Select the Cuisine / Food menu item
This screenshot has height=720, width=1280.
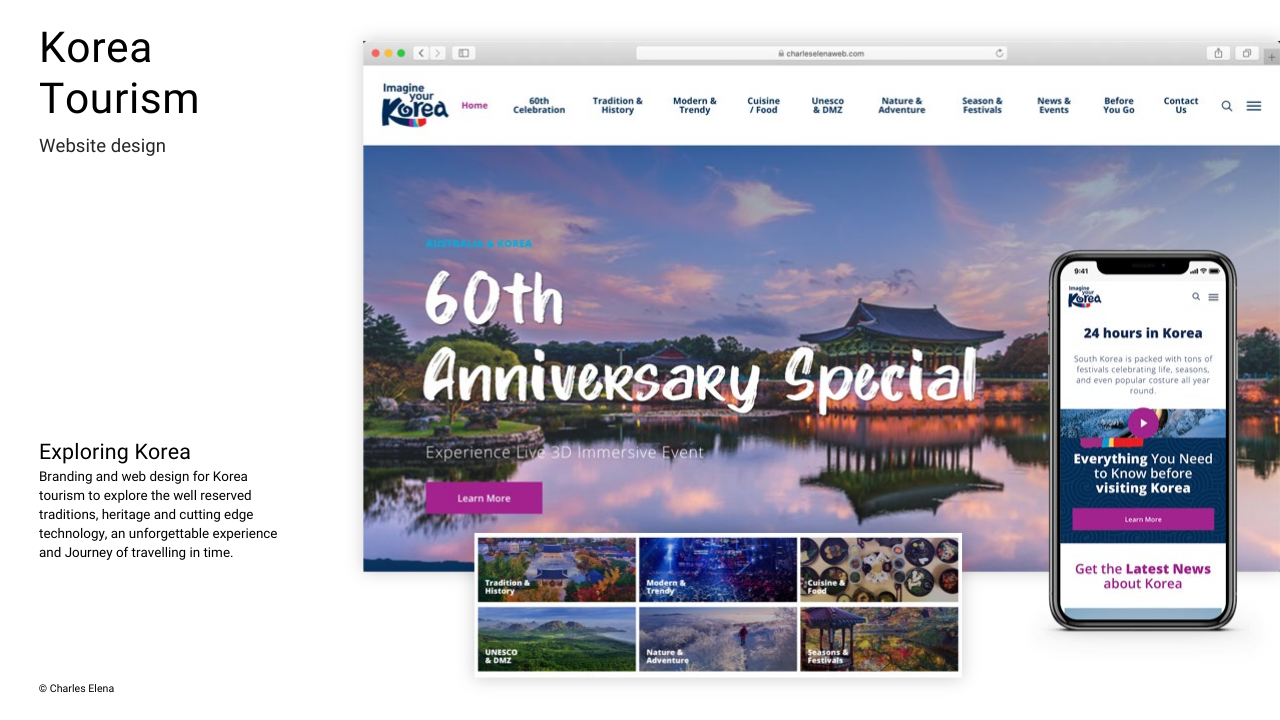[763, 106]
